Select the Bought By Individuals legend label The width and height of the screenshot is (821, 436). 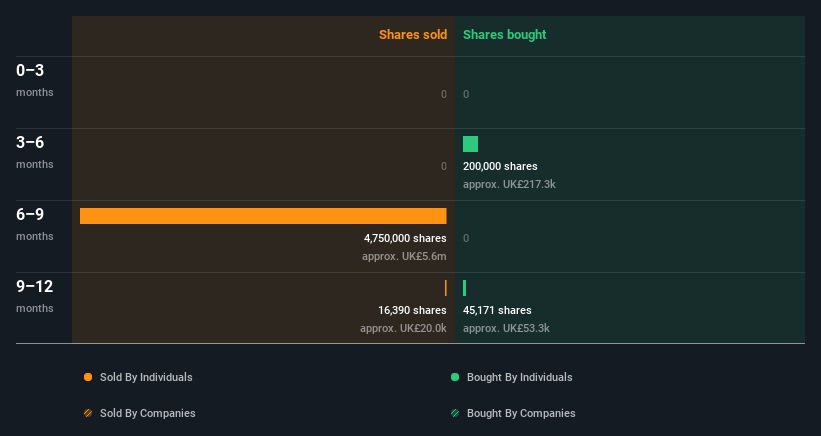519,377
